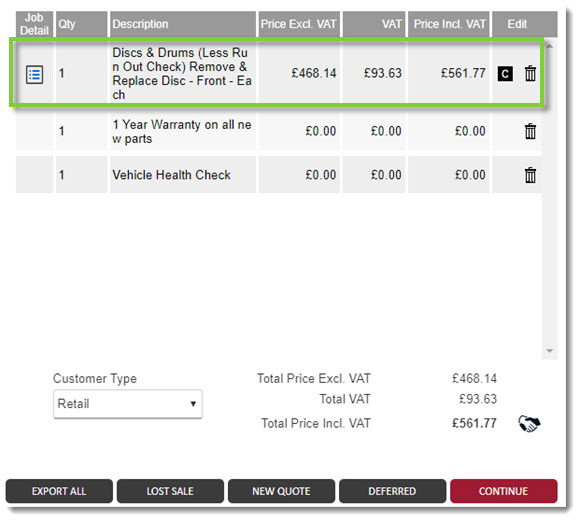Select the Vehicle Health Check row description
Viewport: 580px width, 521px height.
click(x=171, y=175)
